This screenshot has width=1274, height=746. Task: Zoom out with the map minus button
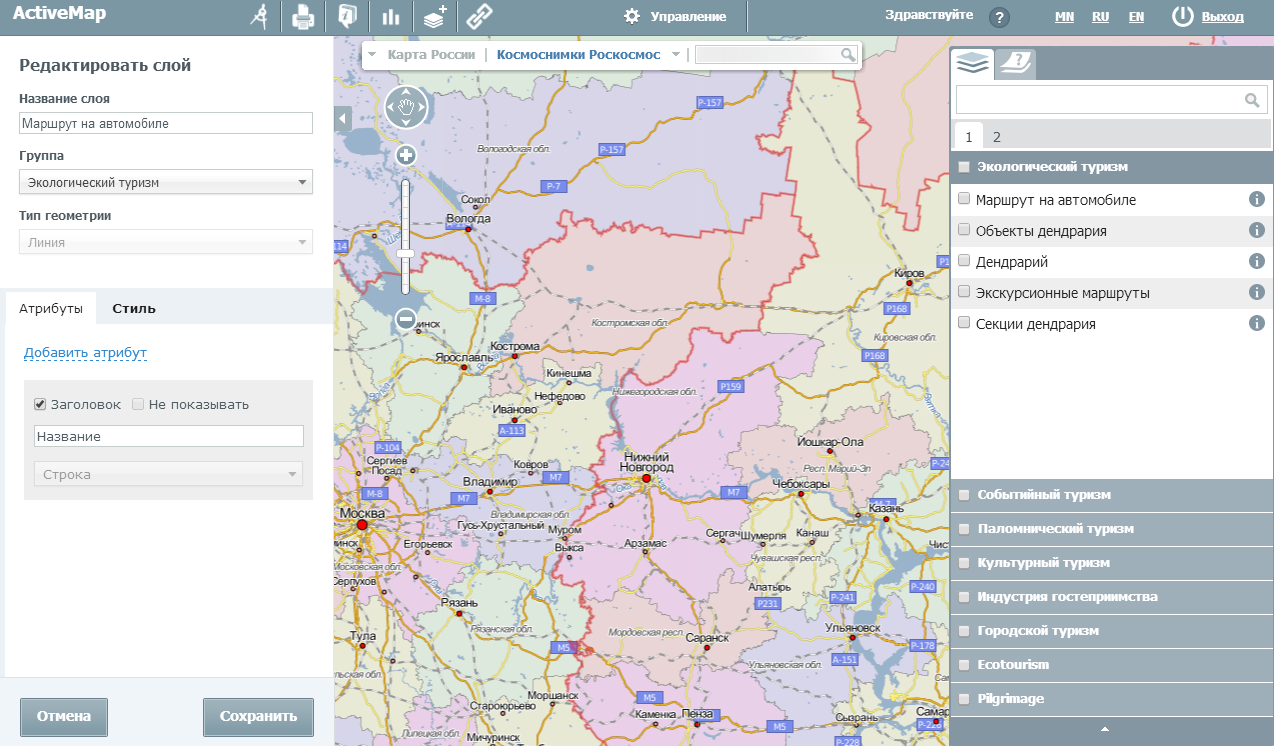[406, 319]
